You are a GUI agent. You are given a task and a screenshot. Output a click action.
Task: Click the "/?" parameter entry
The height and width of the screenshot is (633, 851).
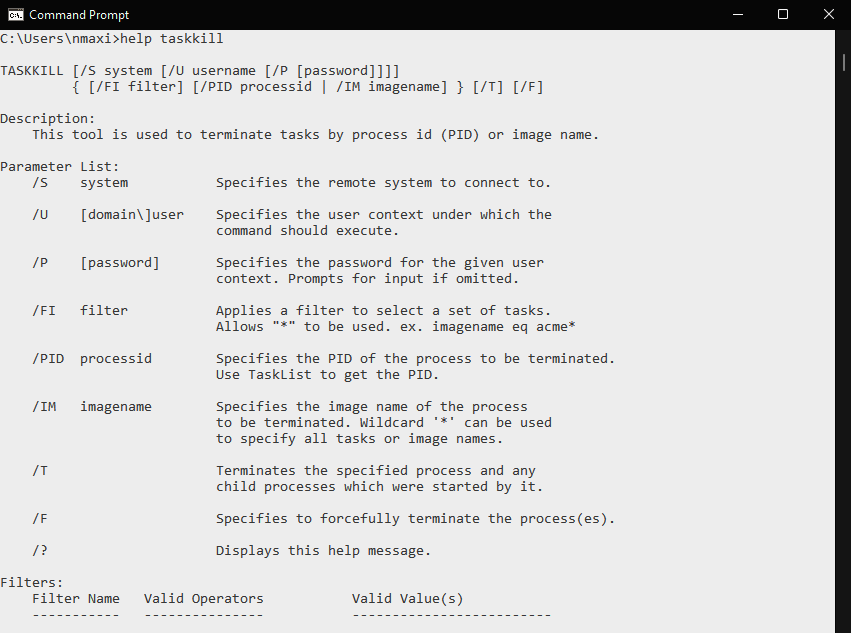tap(40, 551)
